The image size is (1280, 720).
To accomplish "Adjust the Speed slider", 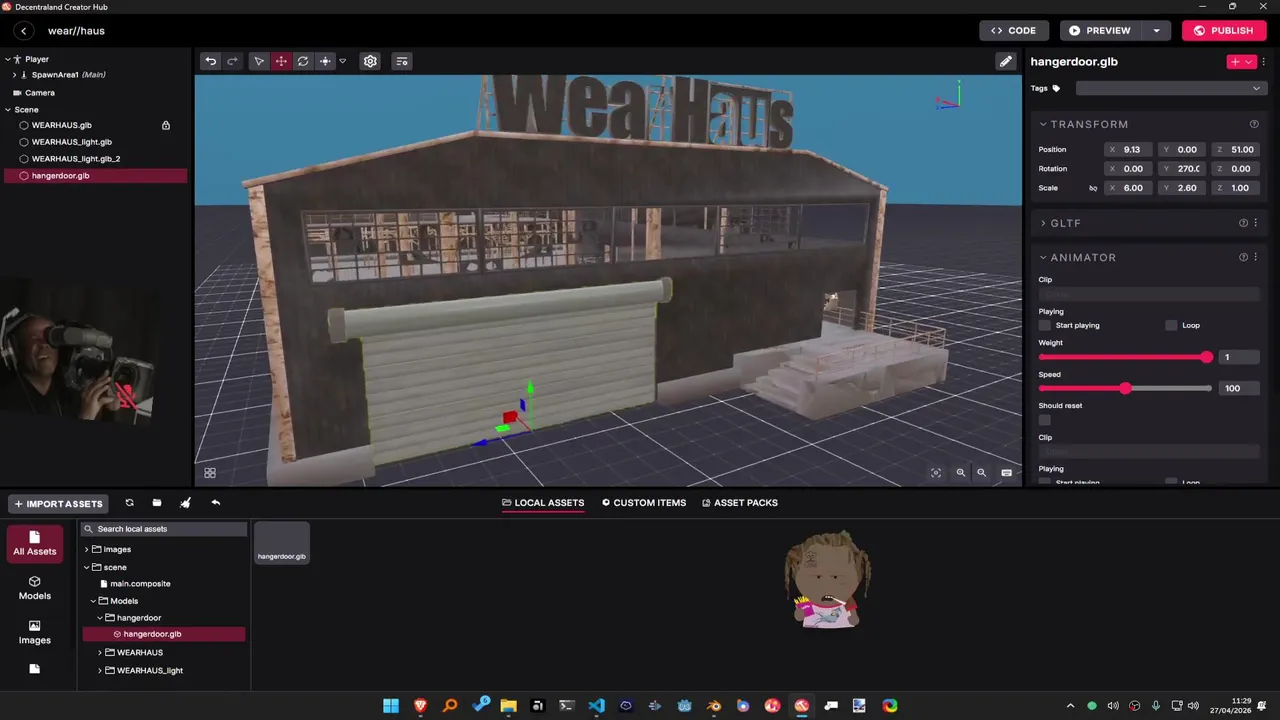I will tap(1125, 388).
